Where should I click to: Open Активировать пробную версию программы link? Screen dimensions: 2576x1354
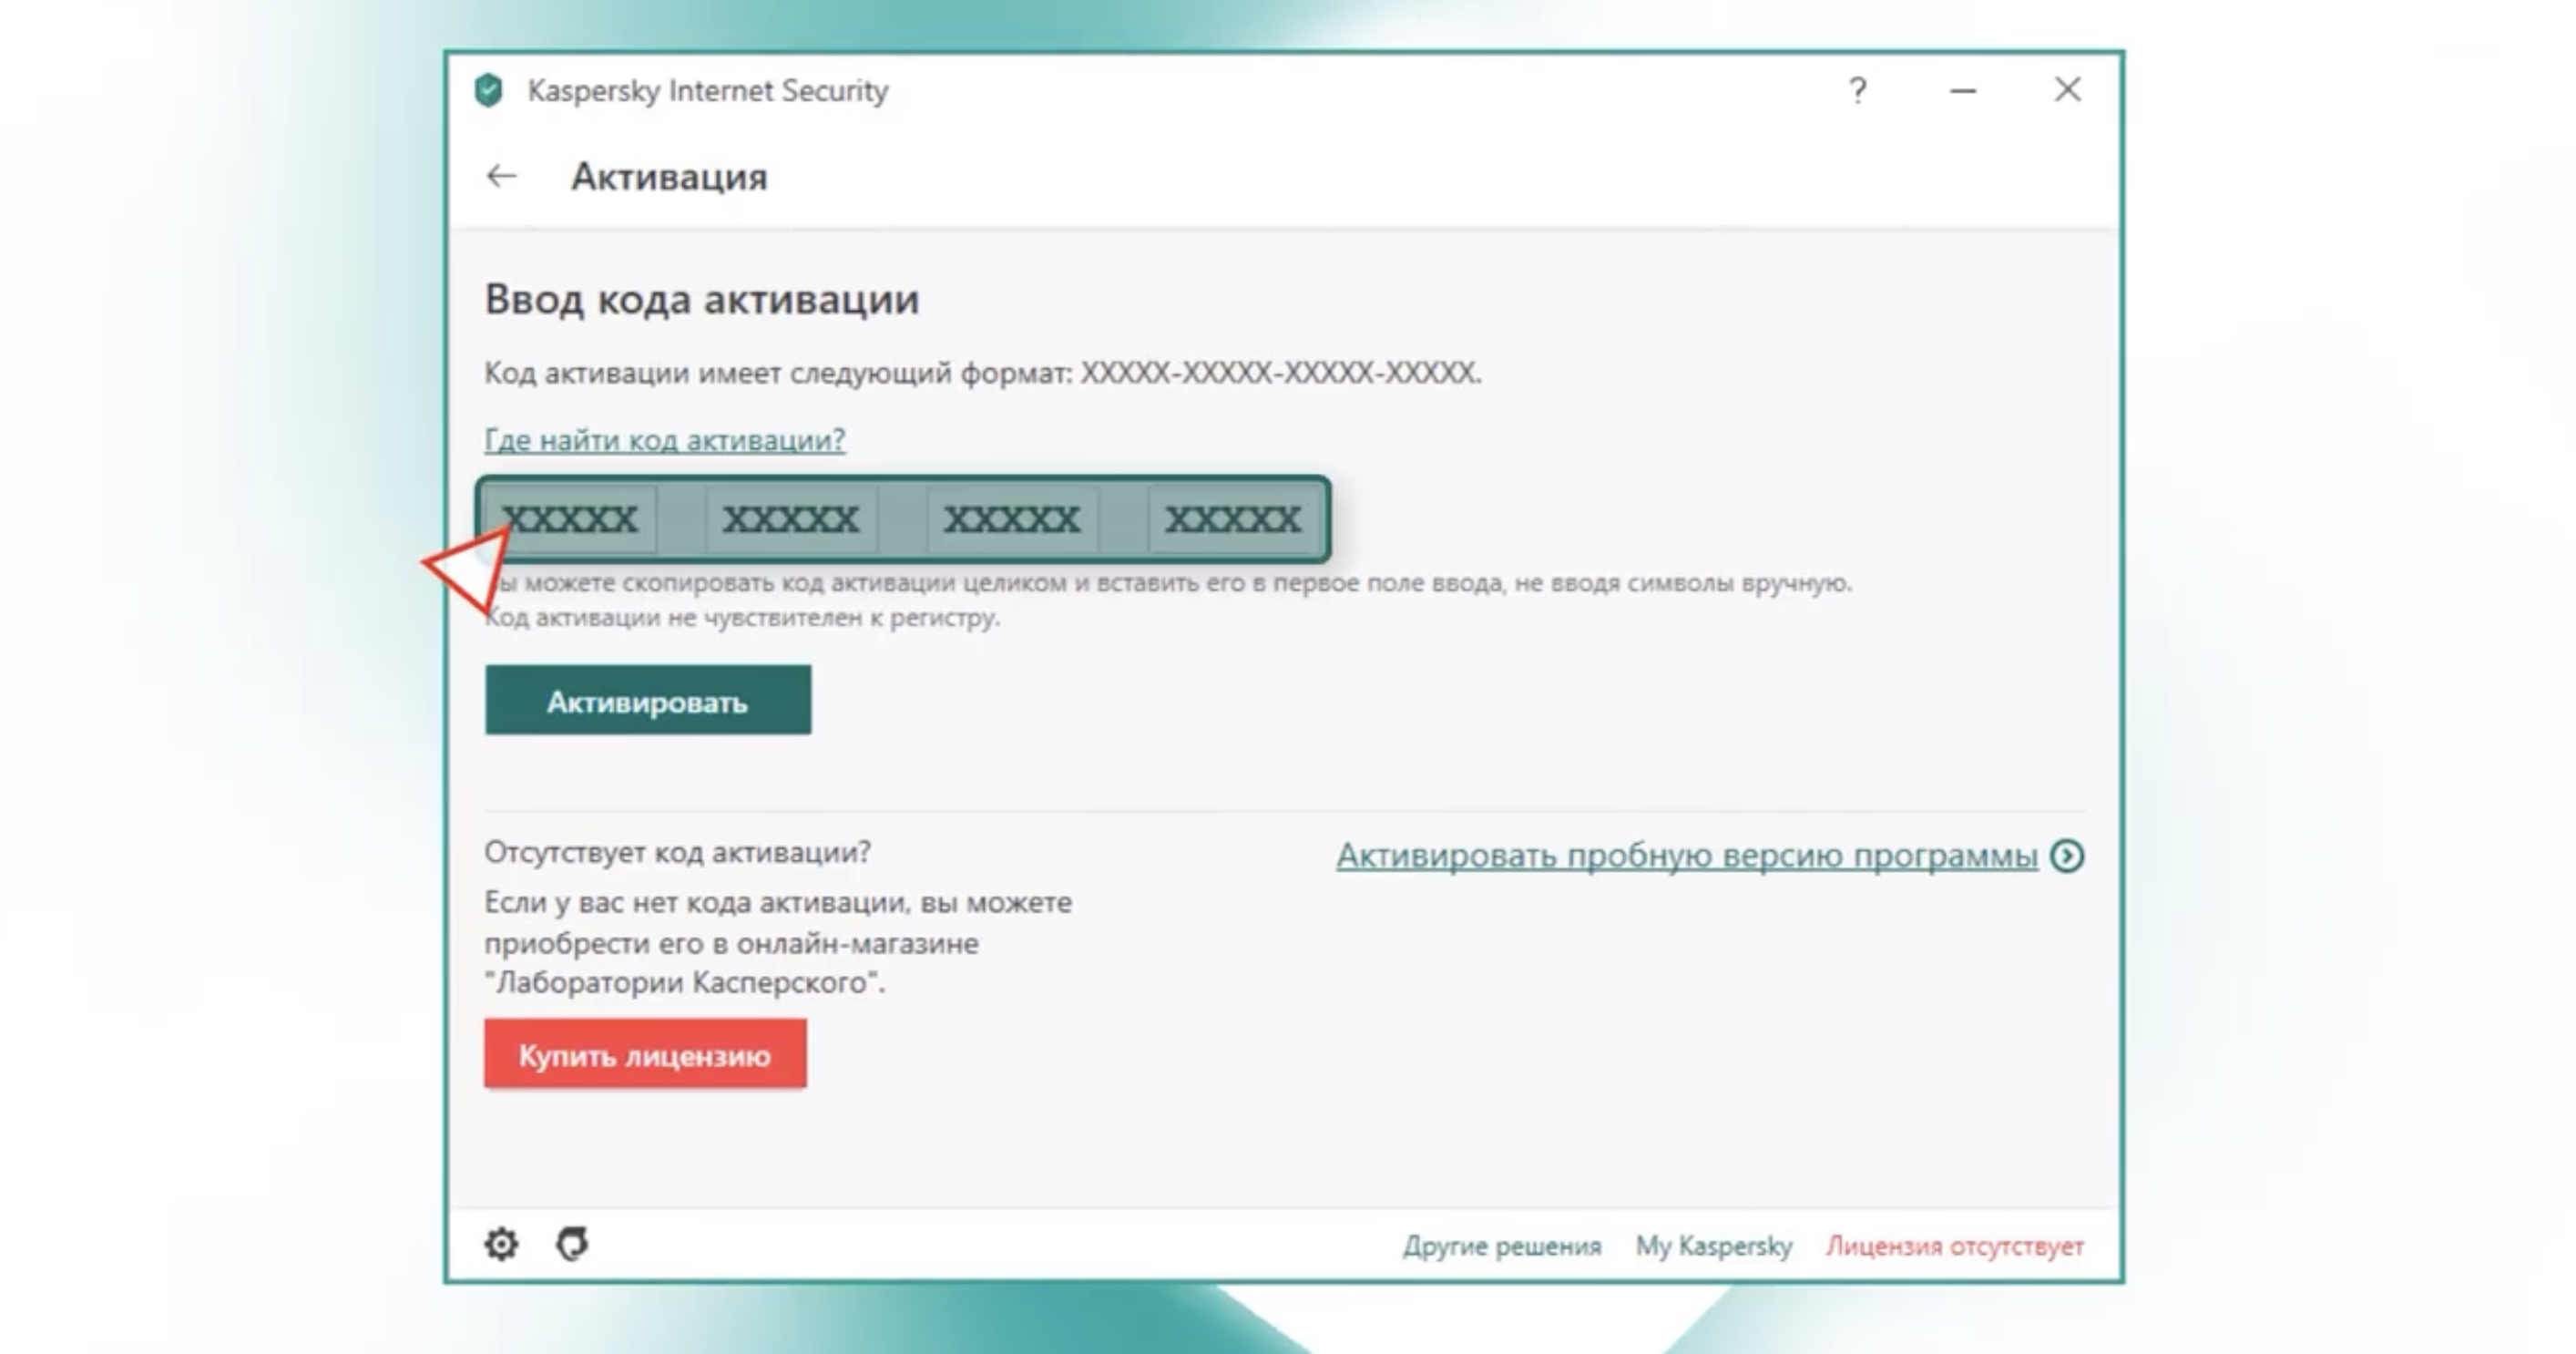click(1687, 856)
